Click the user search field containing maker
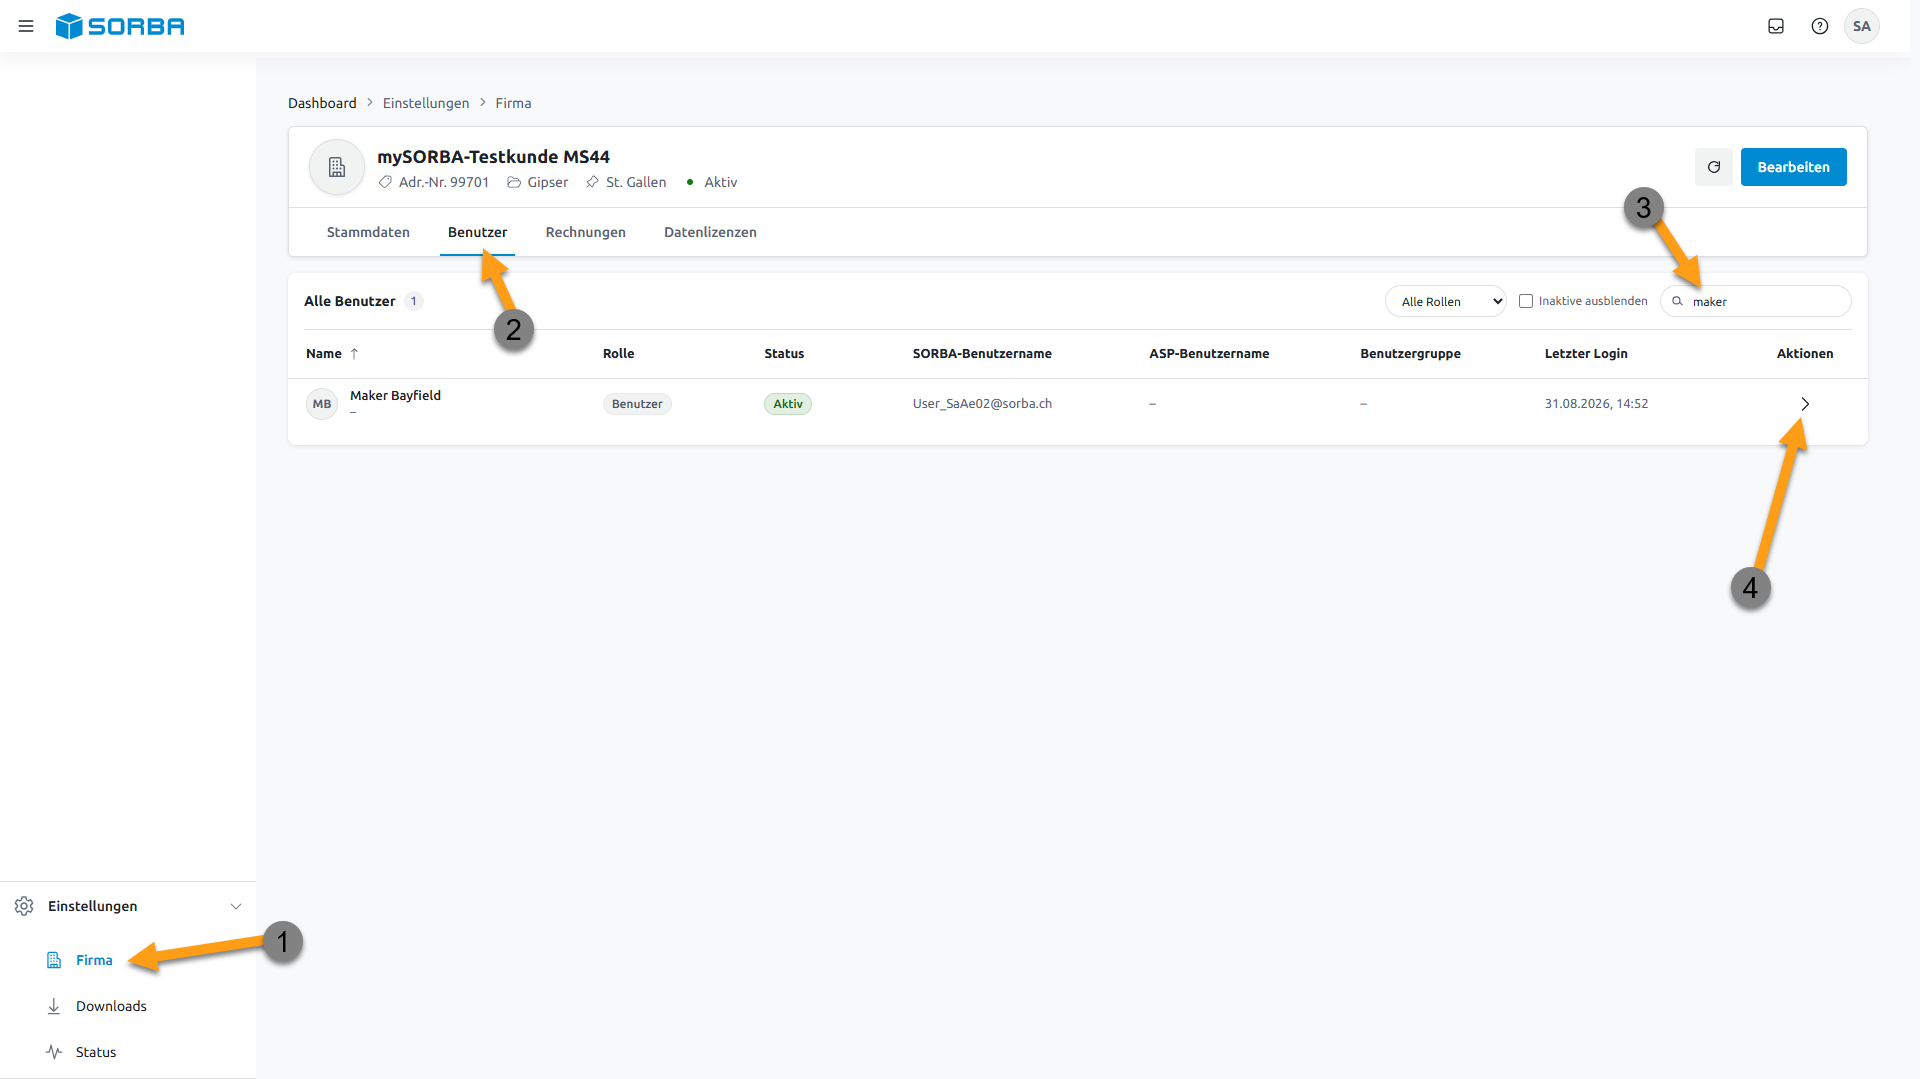The height and width of the screenshot is (1079, 1920). [x=1755, y=301]
